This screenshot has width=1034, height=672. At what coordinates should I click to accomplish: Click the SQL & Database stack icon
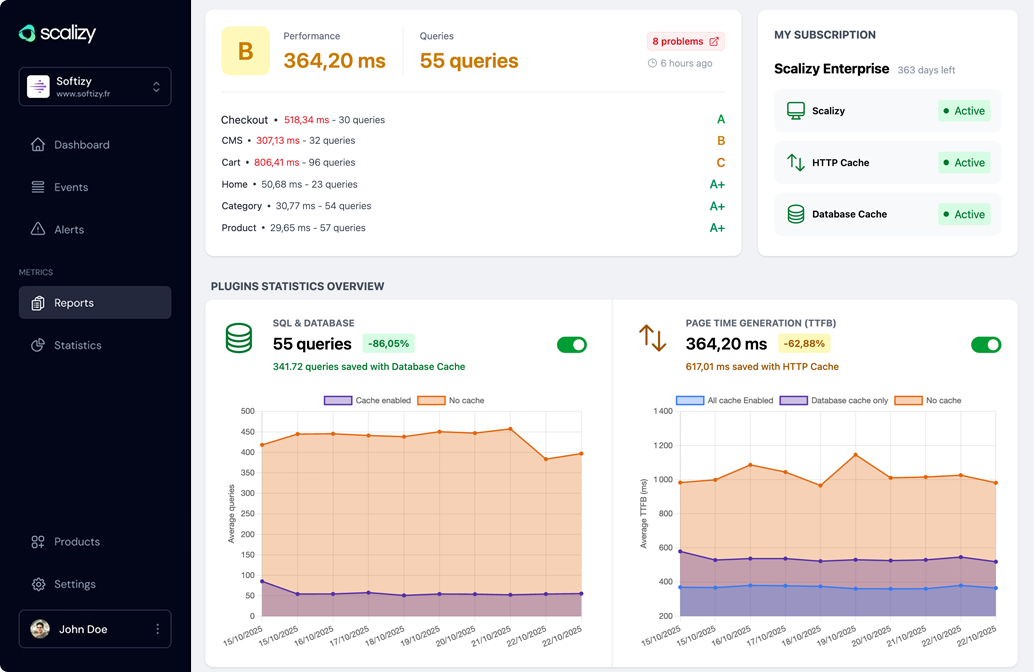[239, 338]
